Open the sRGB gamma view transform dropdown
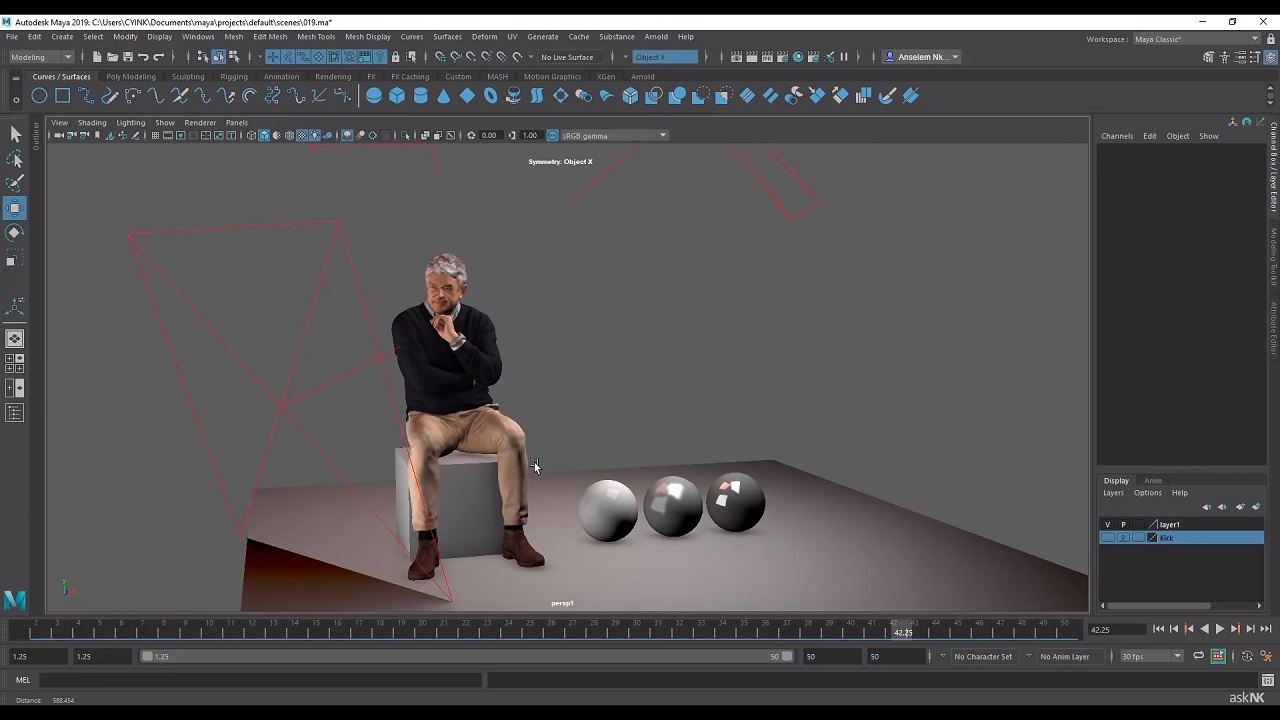The image size is (1280, 720). pyautogui.click(x=612, y=136)
